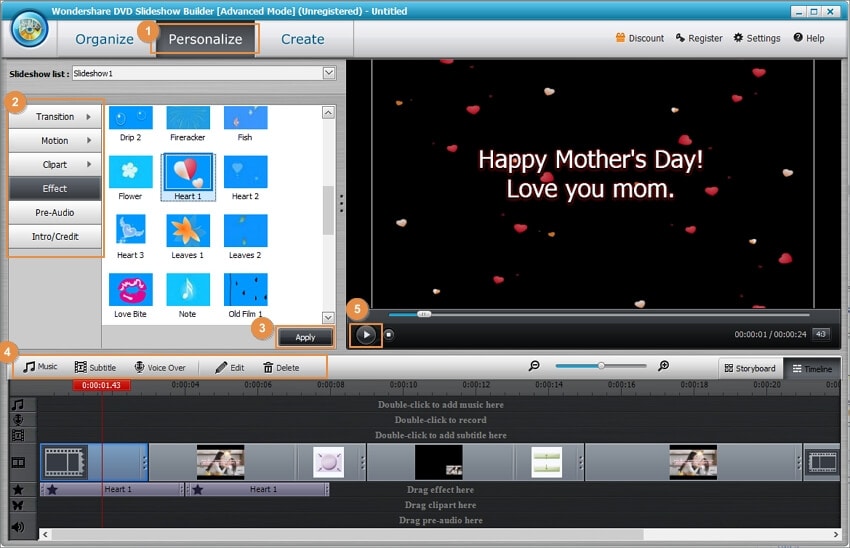This screenshot has height=548, width=850.
Task: Select the Pre-Audio category
Action: 55,212
